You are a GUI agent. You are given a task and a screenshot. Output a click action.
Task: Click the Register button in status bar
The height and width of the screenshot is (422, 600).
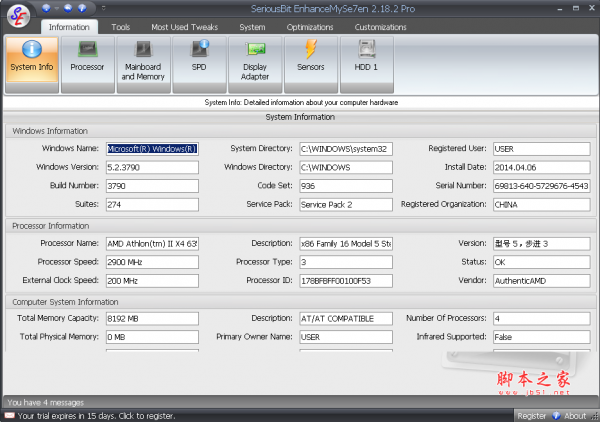tap(532, 416)
